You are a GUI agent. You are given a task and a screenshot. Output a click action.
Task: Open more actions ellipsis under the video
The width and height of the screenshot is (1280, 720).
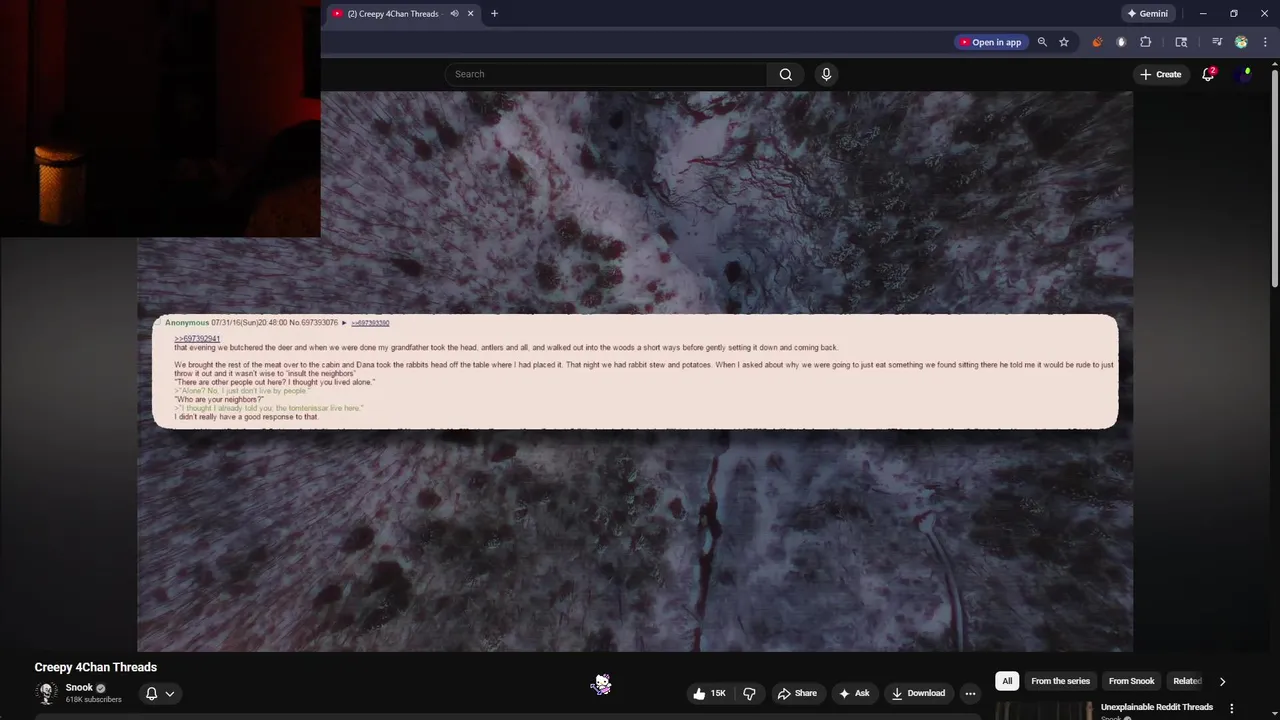(x=970, y=693)
